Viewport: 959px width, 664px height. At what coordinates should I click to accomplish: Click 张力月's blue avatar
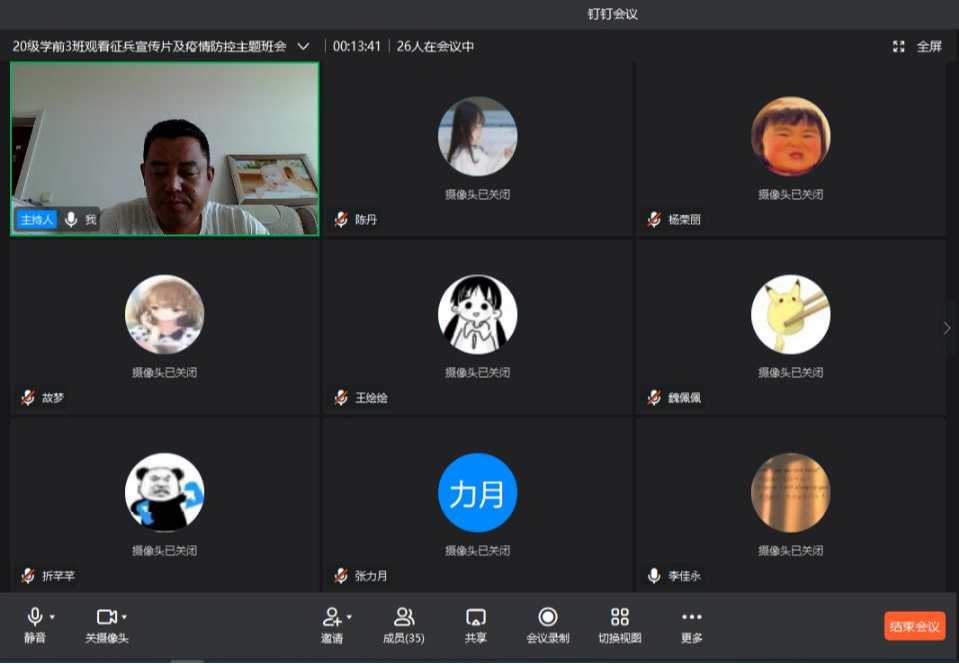(477, 492)
